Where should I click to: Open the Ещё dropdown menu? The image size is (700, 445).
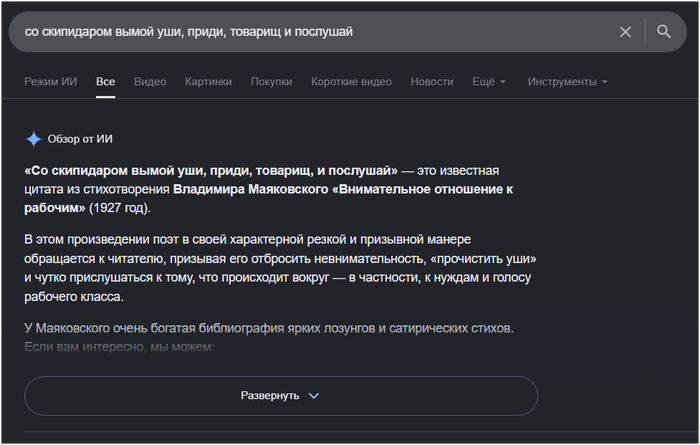click(488, 82)
